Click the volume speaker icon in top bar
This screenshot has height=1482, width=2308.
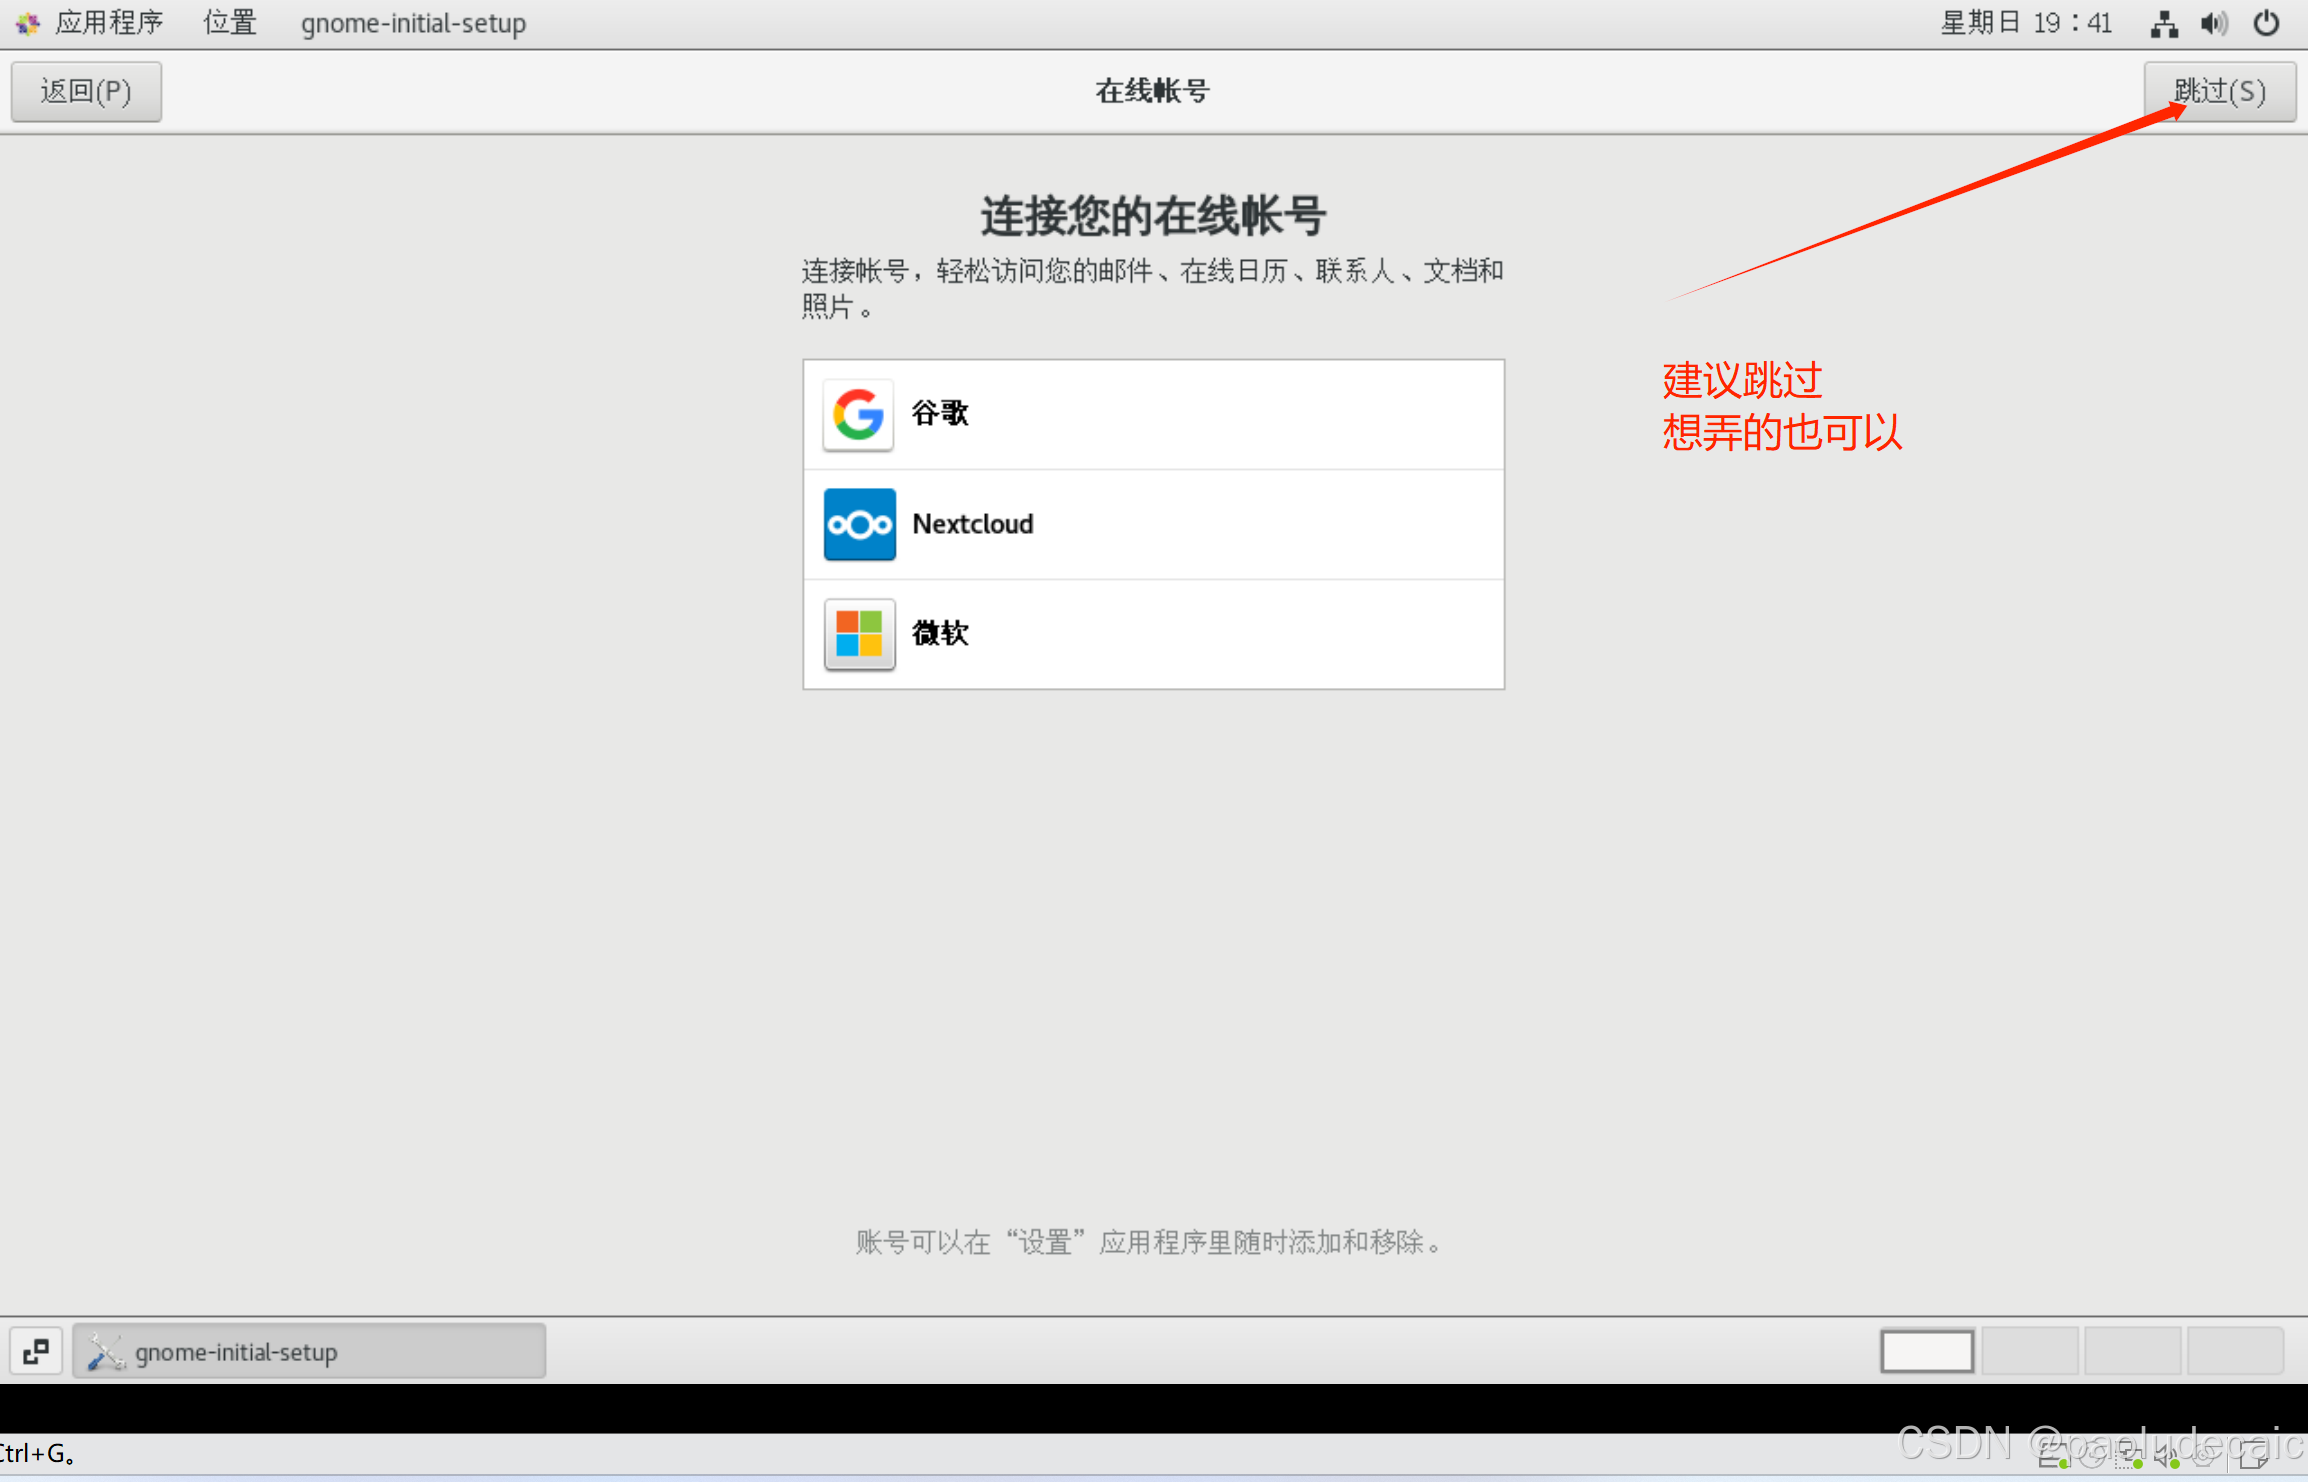click(x=2214, y=23)
